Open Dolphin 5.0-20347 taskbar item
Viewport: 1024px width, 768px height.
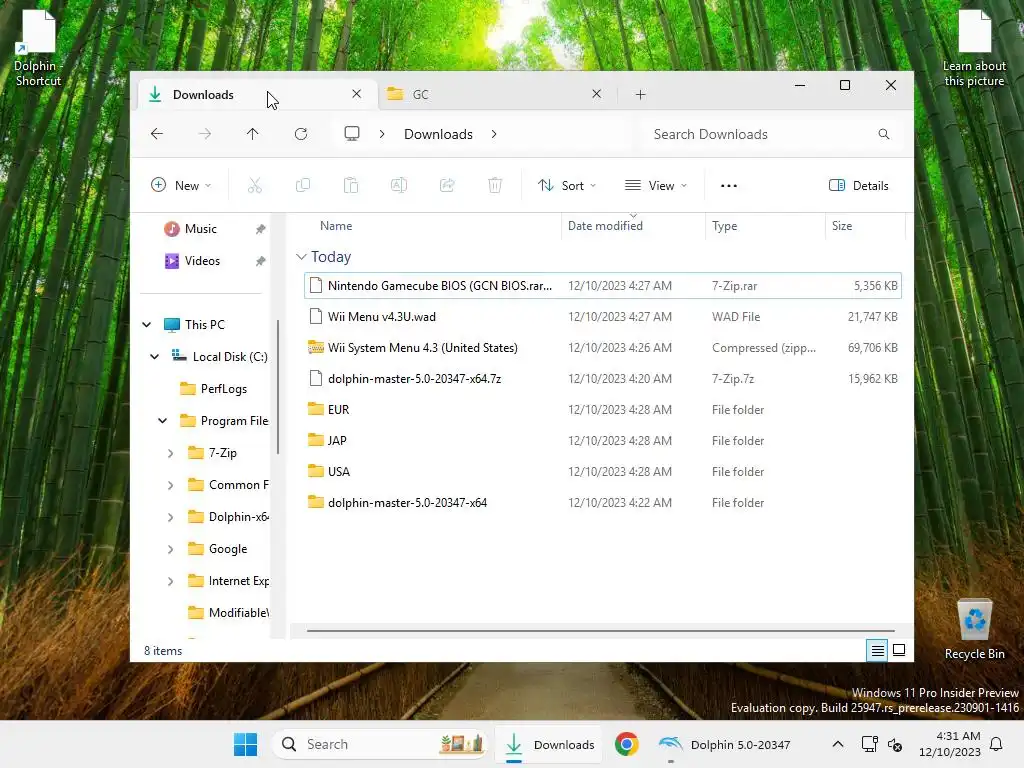click(x=725, y=744)
